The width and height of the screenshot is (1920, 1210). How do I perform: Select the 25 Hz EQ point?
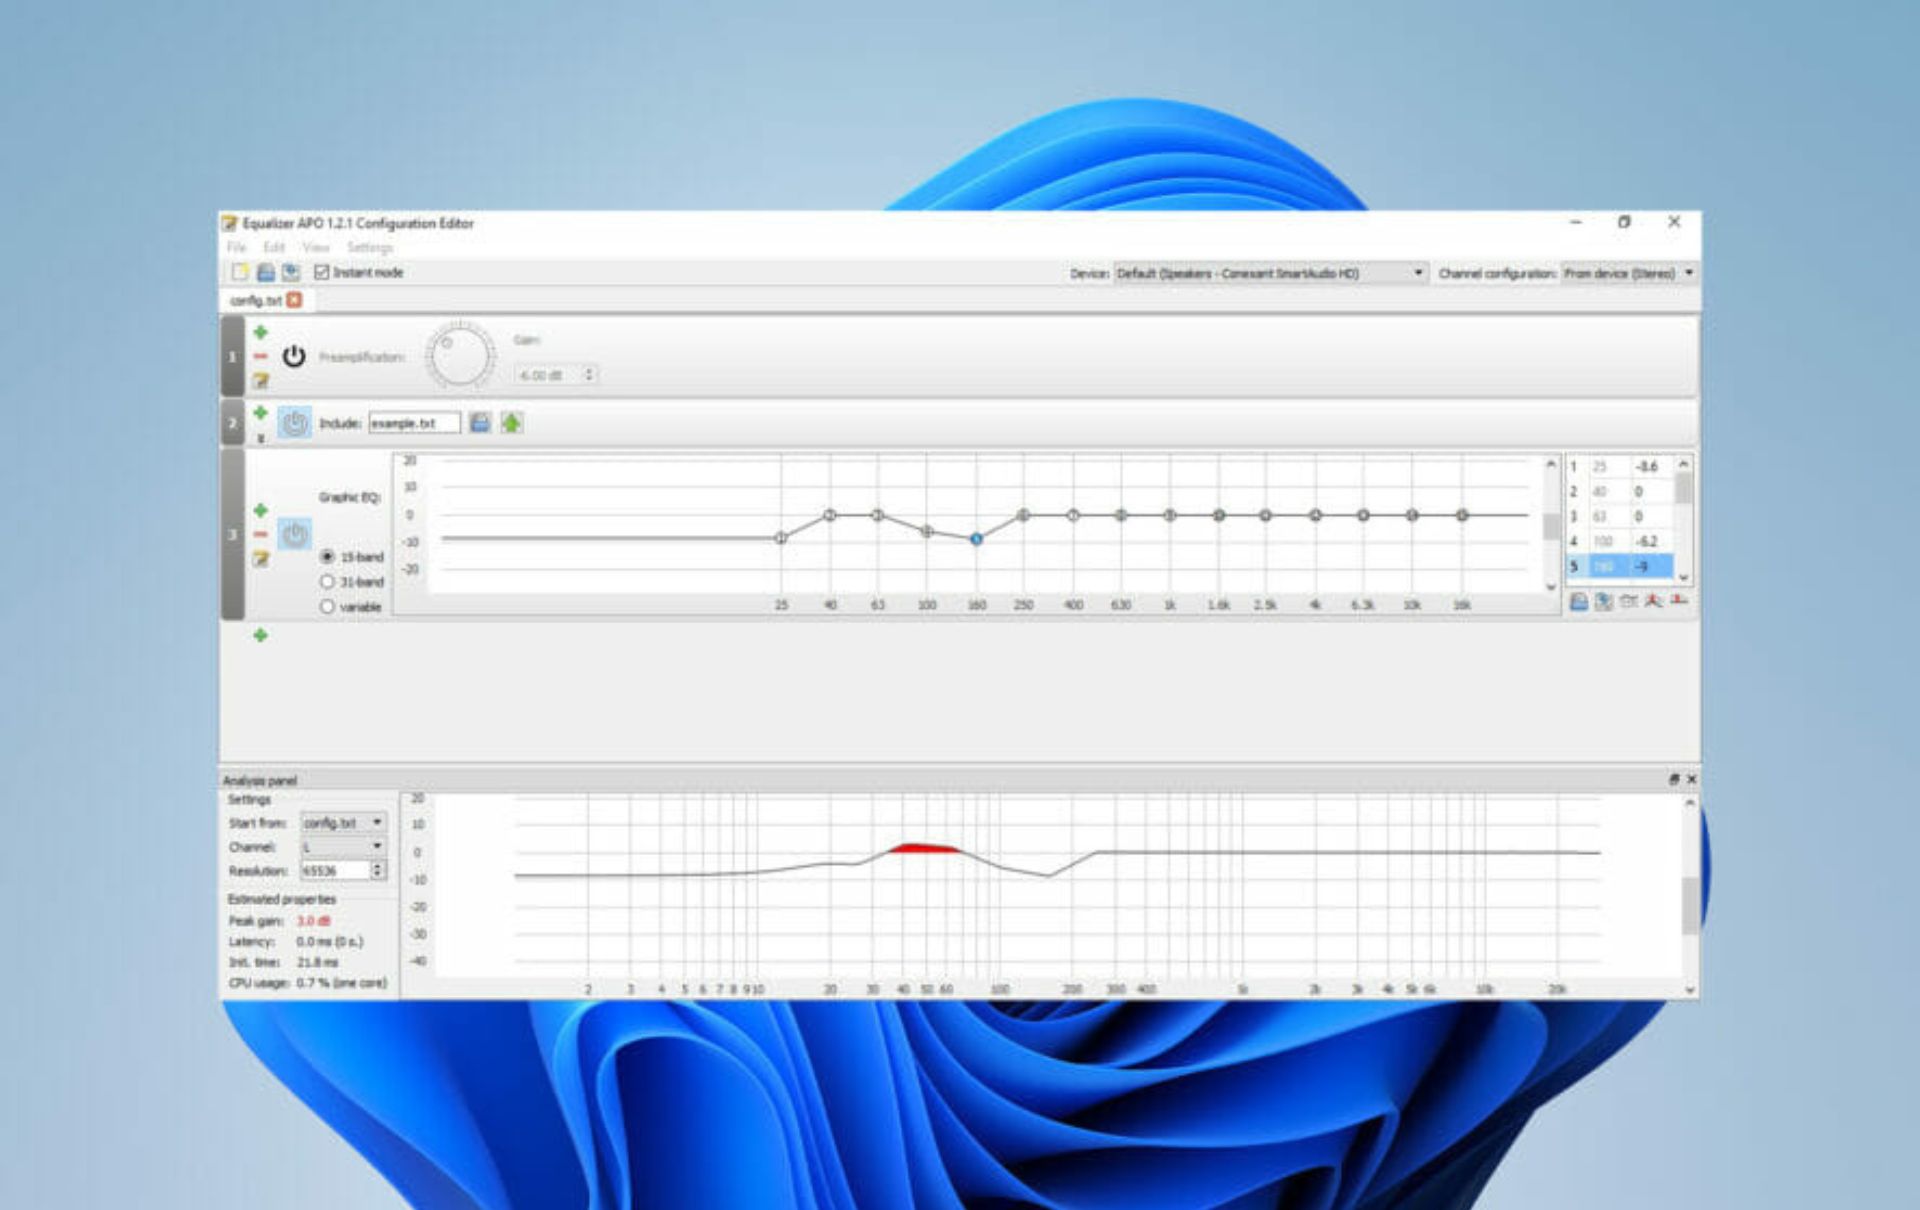(x=781, y=538)
